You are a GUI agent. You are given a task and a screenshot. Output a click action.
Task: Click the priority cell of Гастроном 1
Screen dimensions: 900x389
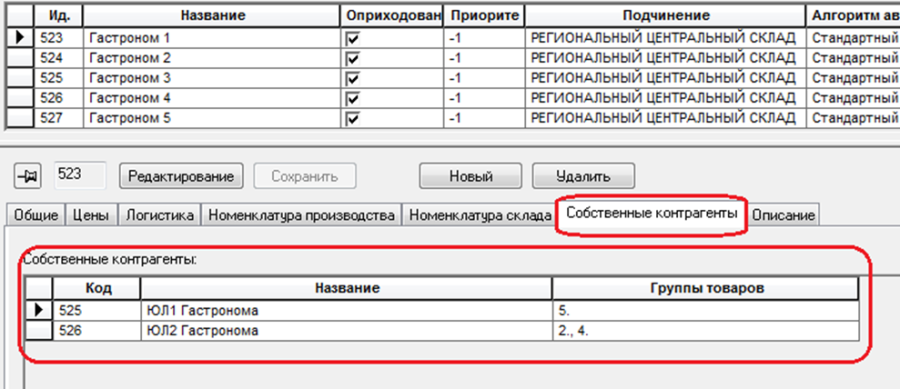click(485, 38)
